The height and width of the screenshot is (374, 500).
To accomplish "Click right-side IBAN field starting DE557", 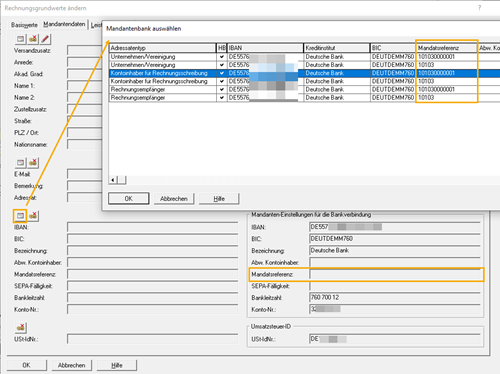I will (x=395, y=227).
